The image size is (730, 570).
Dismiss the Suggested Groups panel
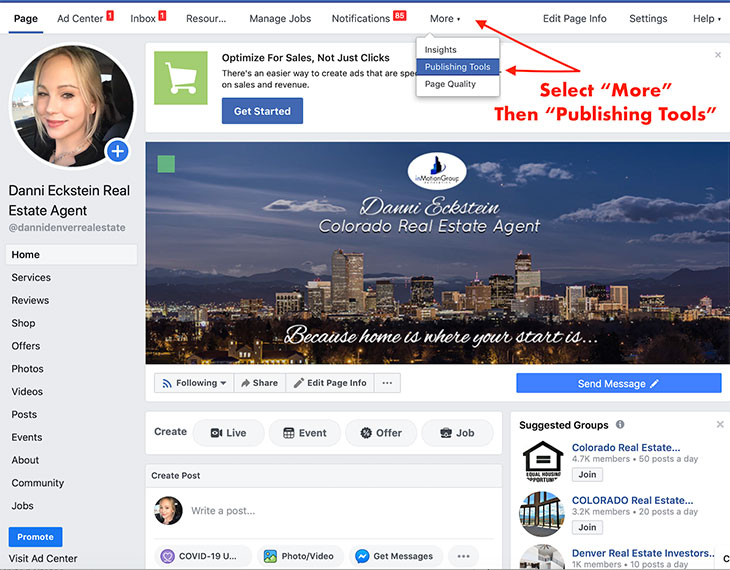pos(720,424)
